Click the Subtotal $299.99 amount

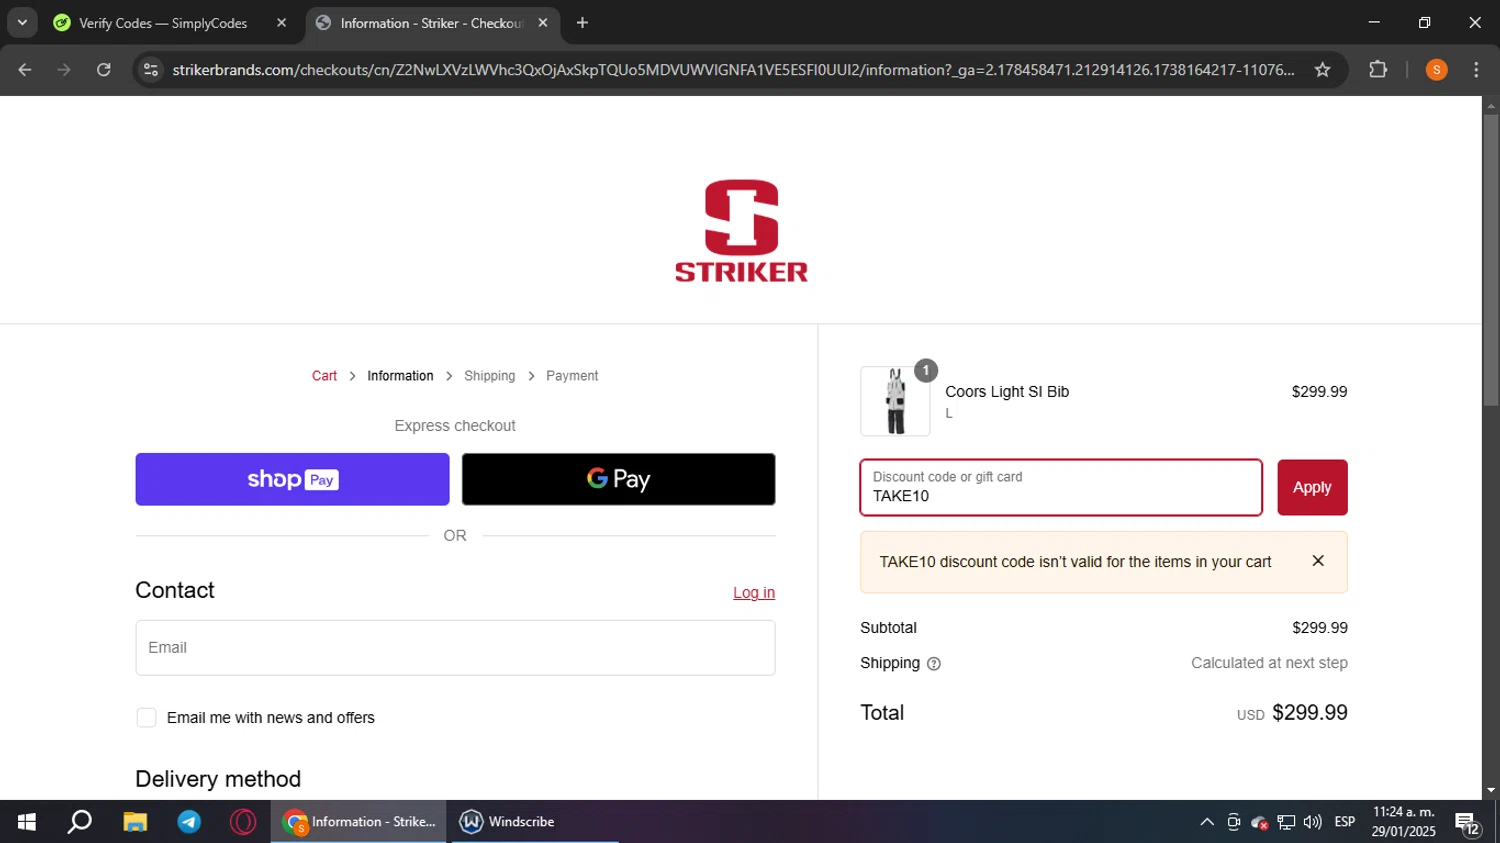point(1320,628)
